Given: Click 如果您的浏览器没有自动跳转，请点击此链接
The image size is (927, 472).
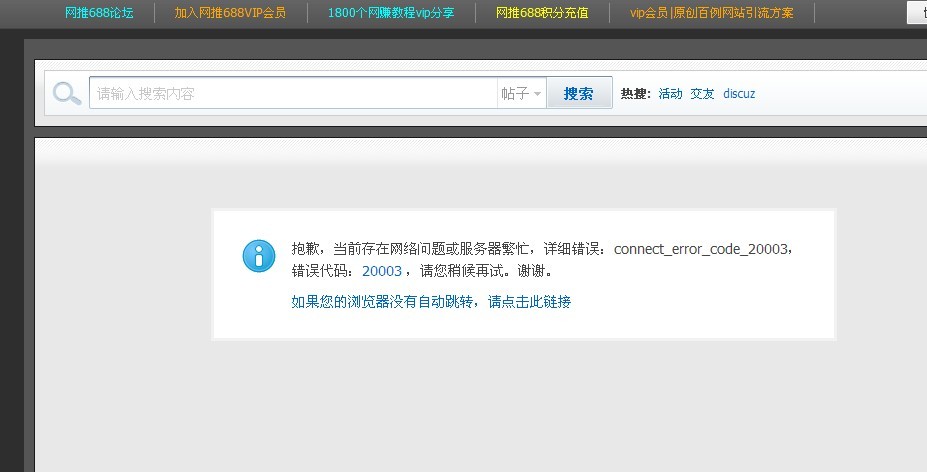Looking at the screenshot, I should (x=431, y=302).
